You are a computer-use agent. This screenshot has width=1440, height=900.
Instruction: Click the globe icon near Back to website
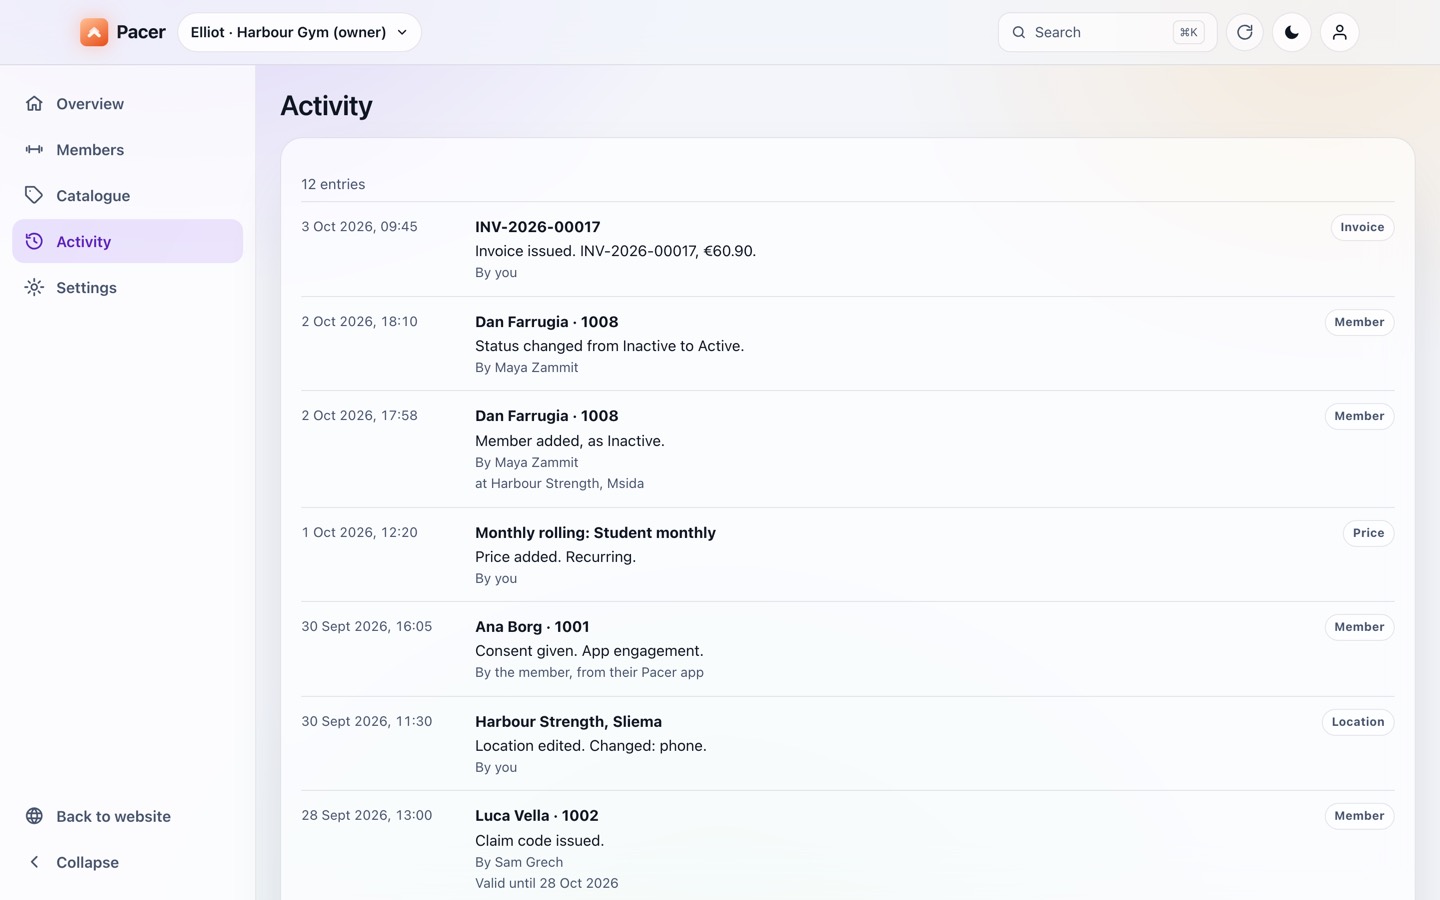[34, 816]
